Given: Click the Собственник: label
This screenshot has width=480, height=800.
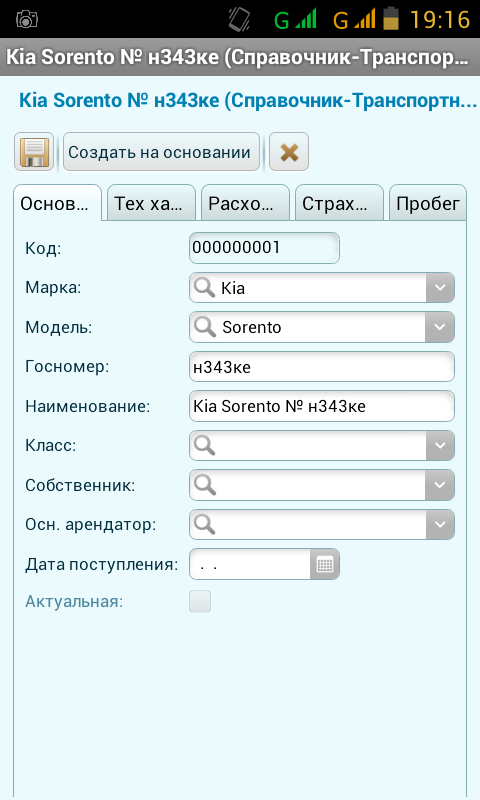Looking at the screenshot, I should coord(80,485).
